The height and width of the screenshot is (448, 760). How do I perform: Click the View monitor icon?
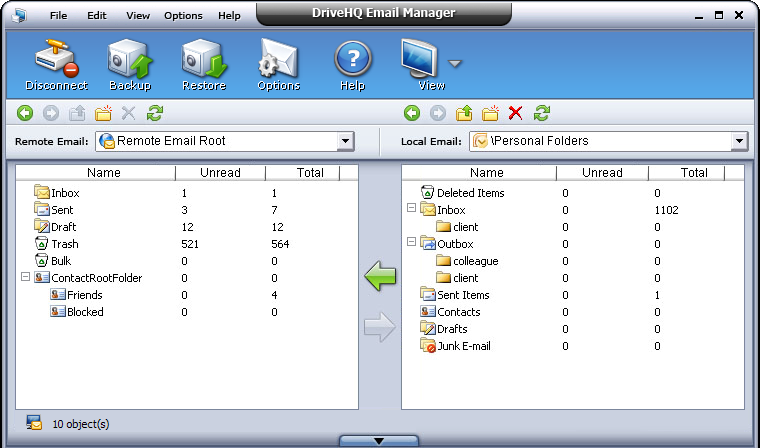pos(423,60)
